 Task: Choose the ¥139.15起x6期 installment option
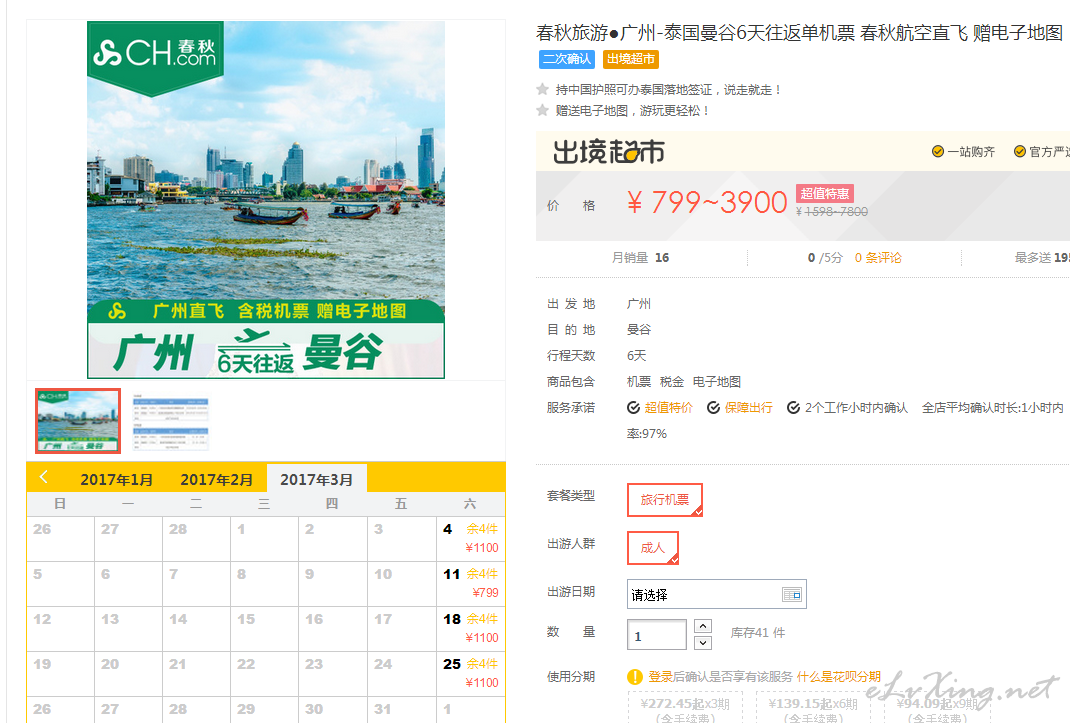(812, 707)
